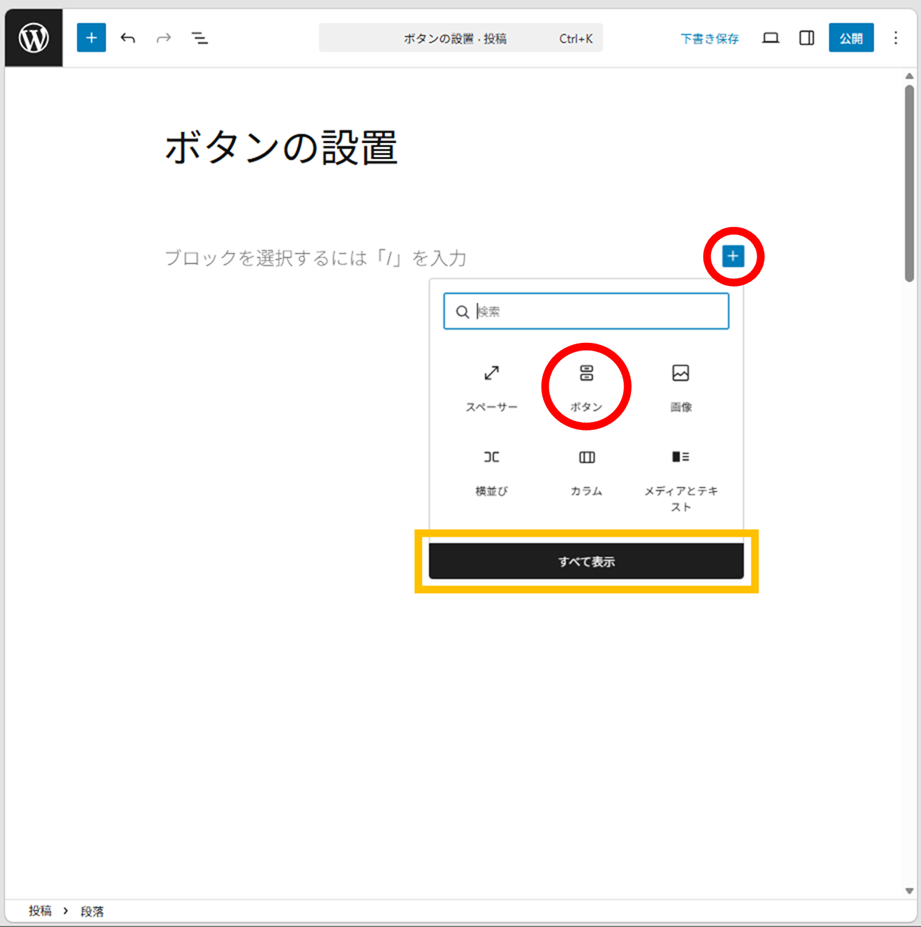The width and height of the screenshot is (921, 927).
Task: Click the 公開 publish button
Action: coord(851,38)
